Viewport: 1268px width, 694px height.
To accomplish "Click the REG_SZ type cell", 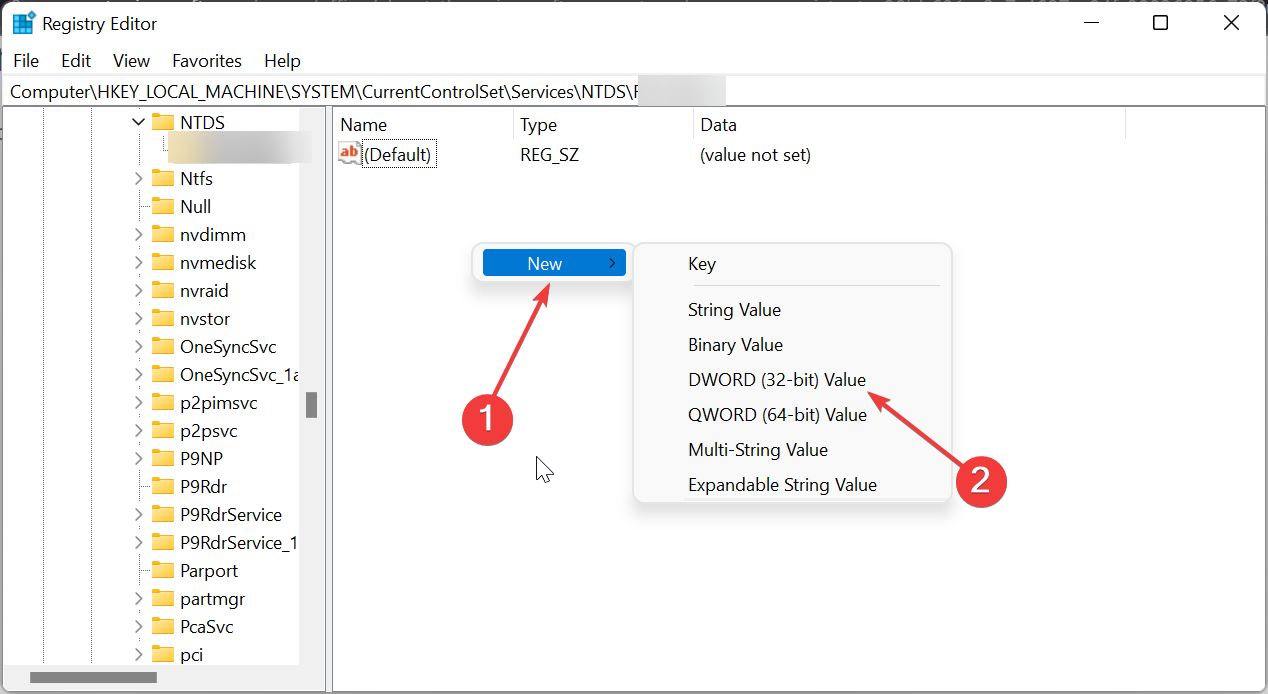I will click(549, 155).
